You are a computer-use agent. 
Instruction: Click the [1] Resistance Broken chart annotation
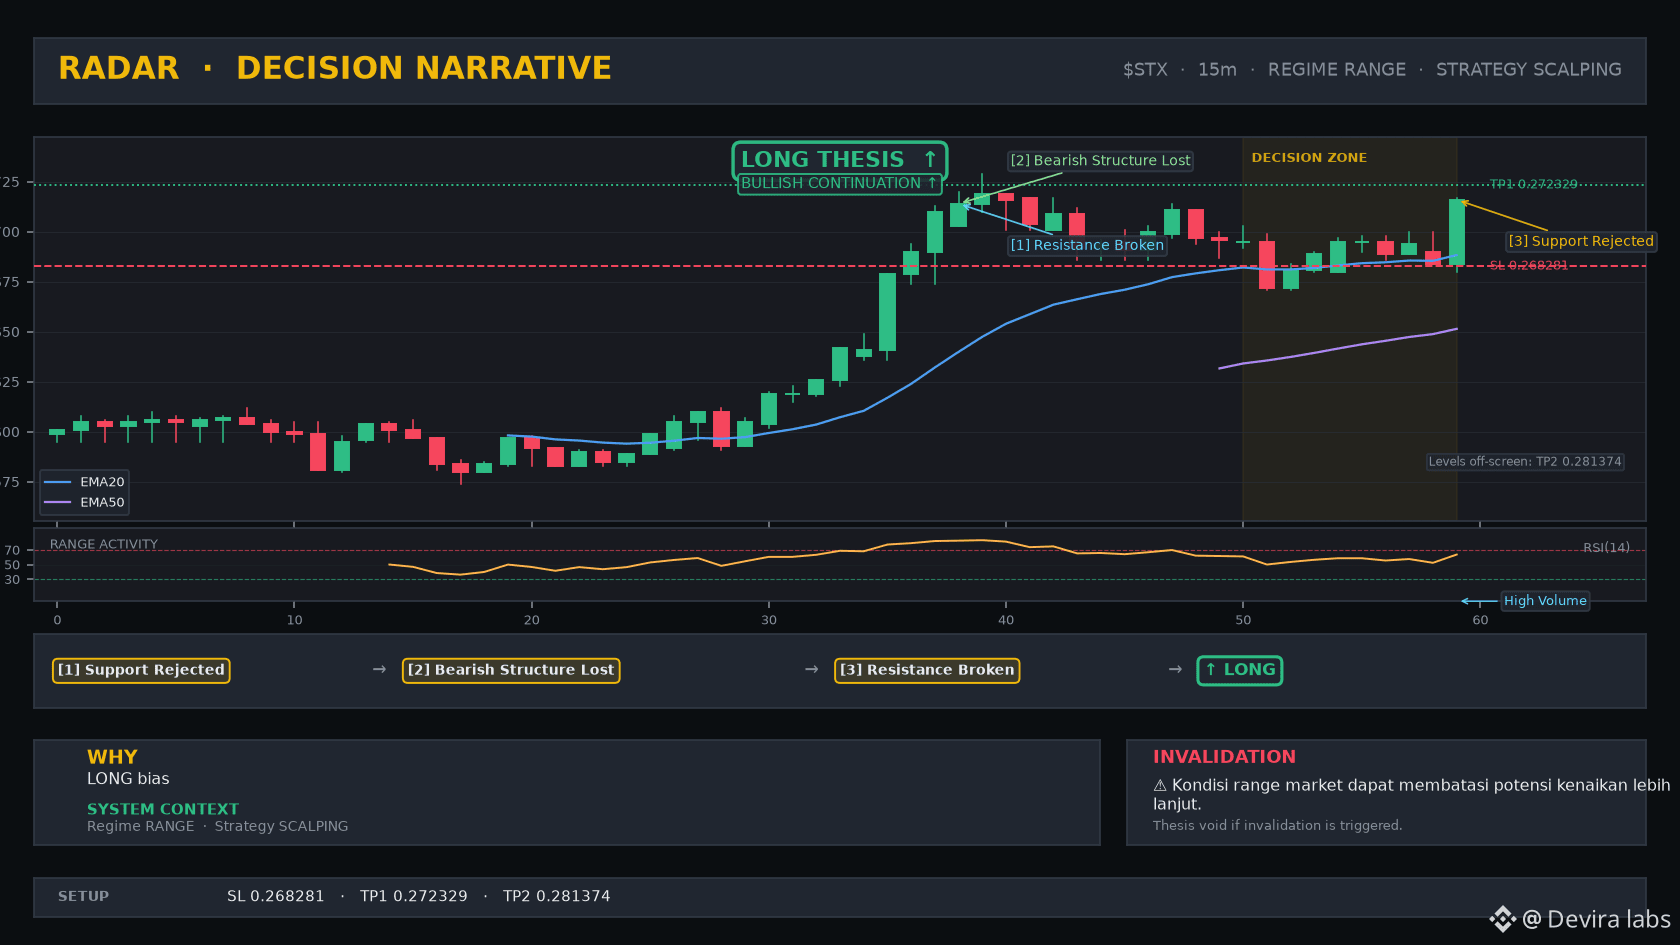point(1087,245)
